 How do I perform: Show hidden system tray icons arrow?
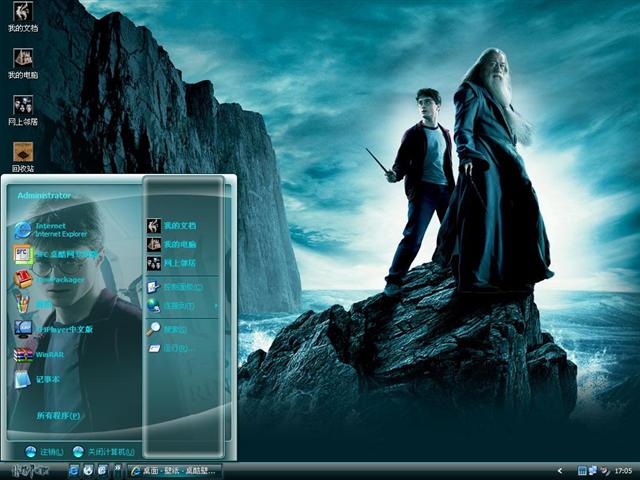click(x=560, y=470)
